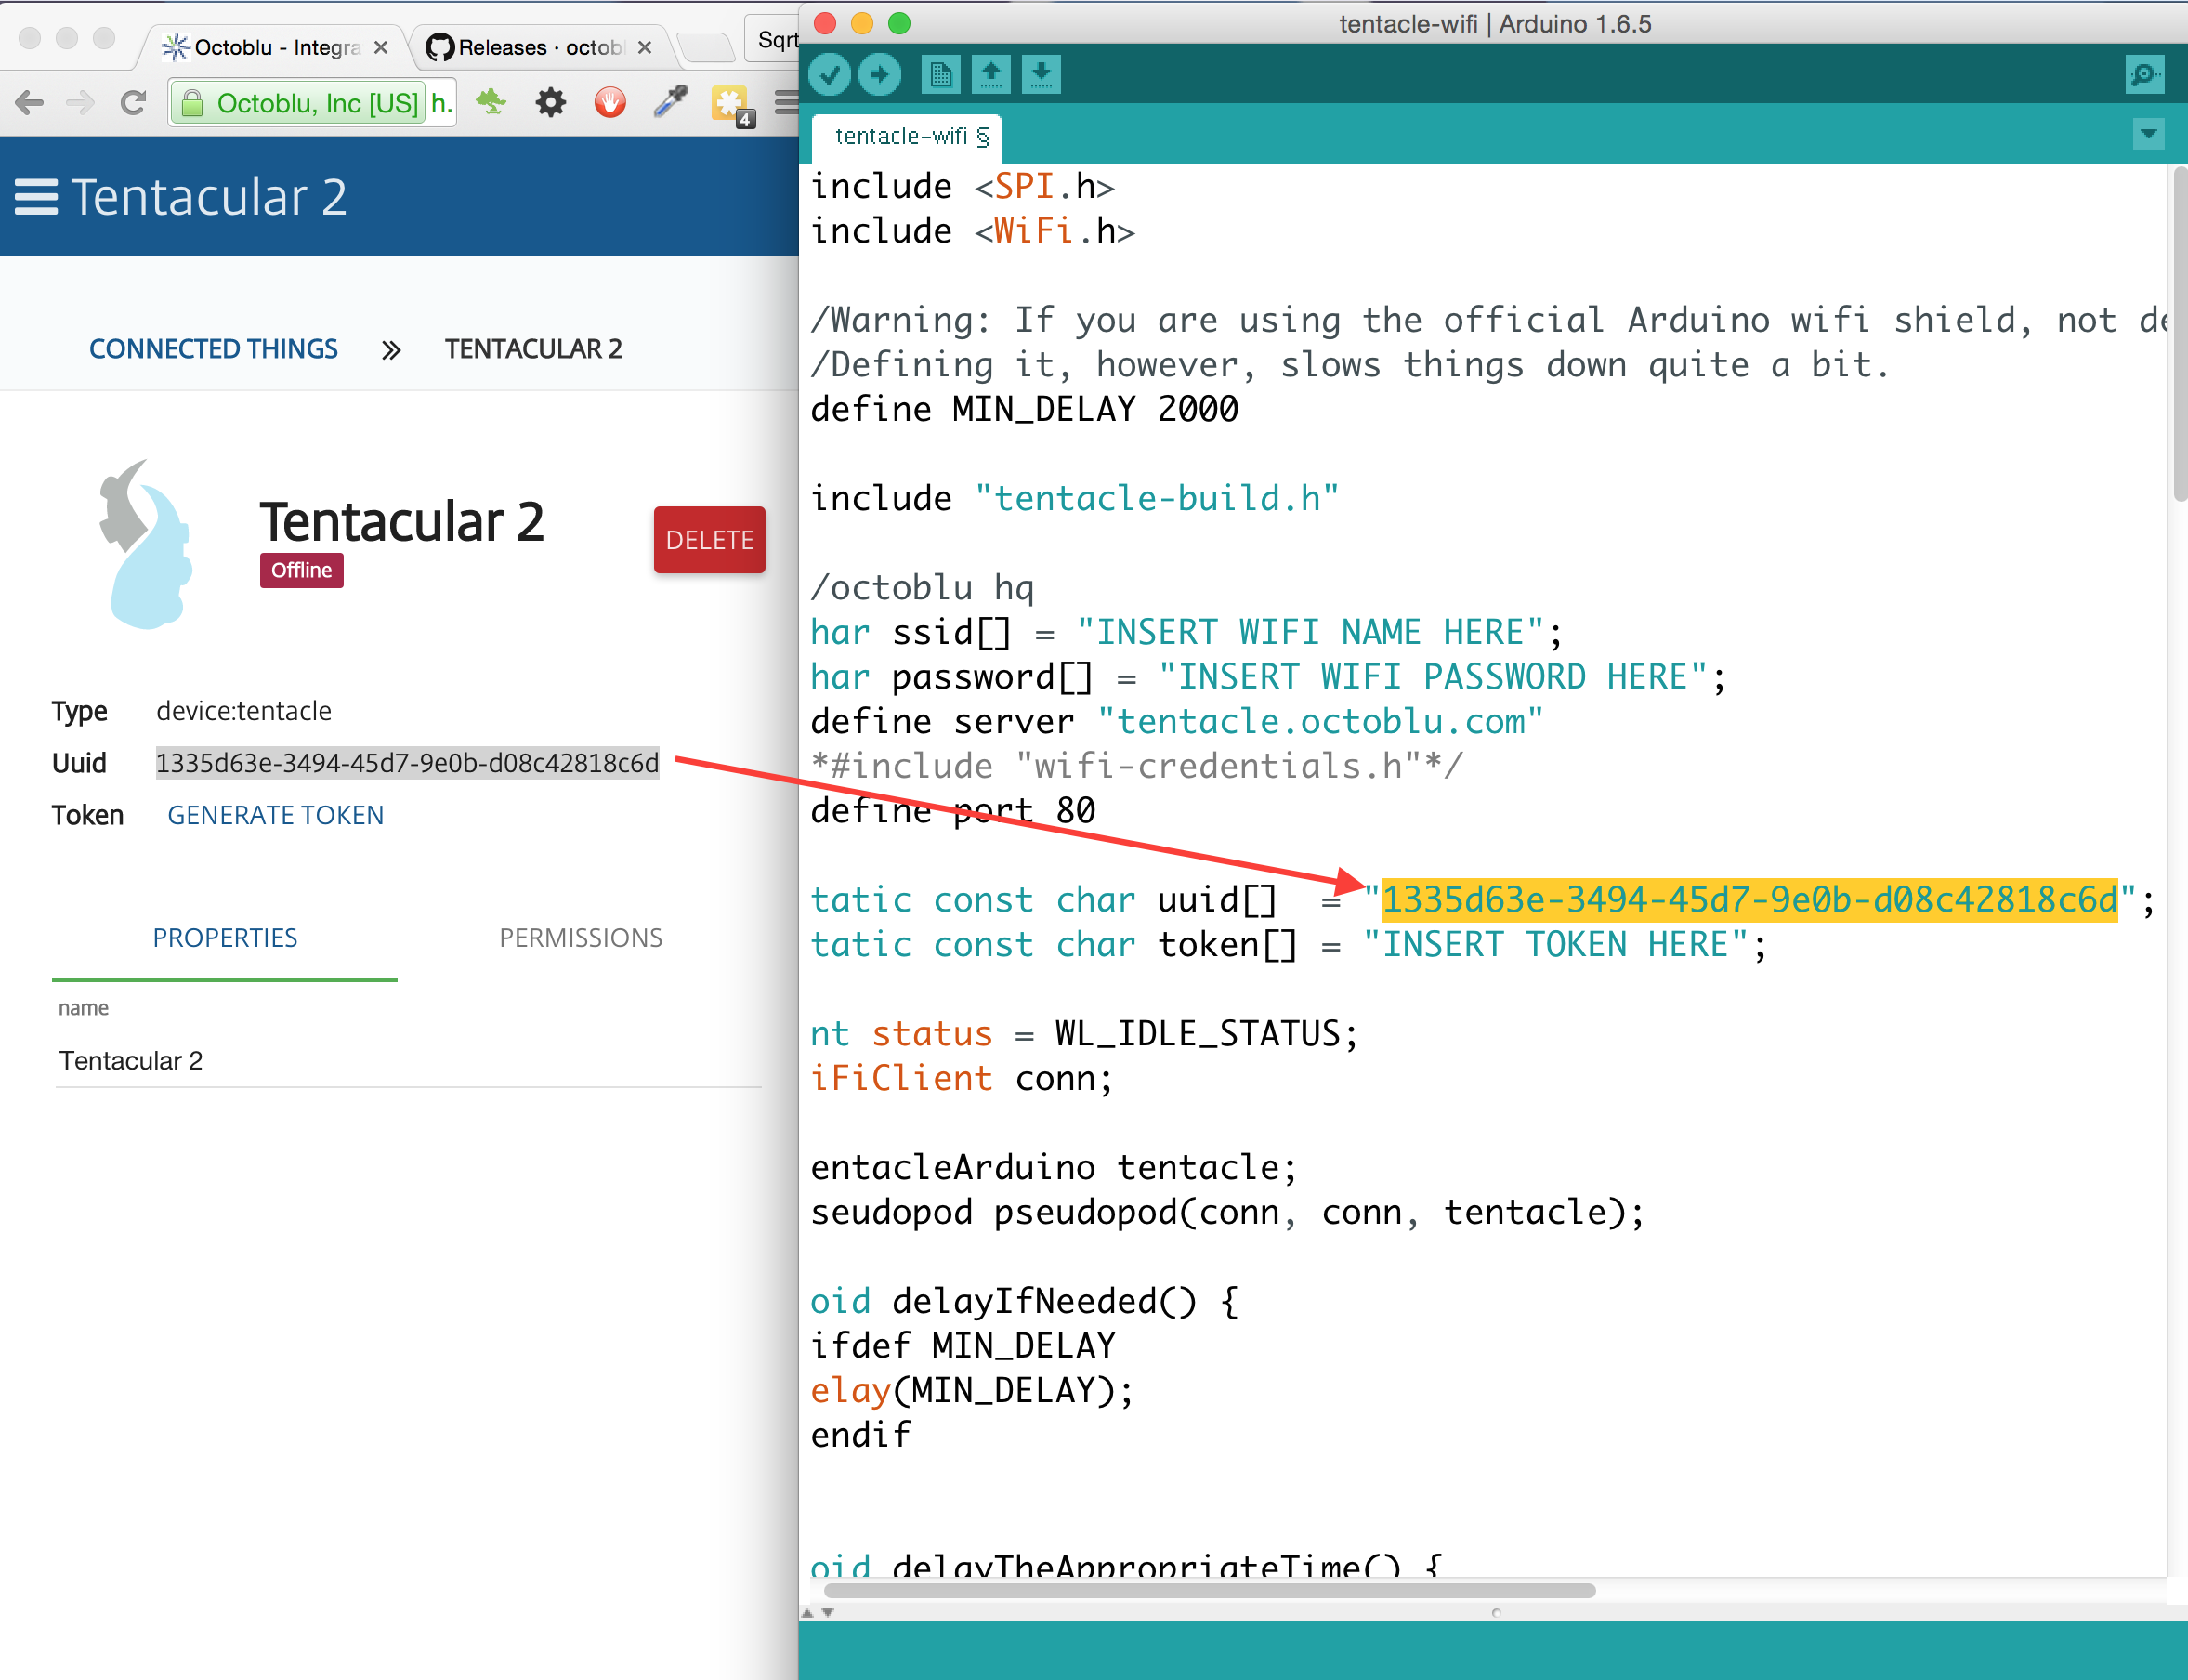Screen dimensions: 2188x1680
Task: Open the Tentacular 2 hamburger menu
Action: [x=35, y=197]
